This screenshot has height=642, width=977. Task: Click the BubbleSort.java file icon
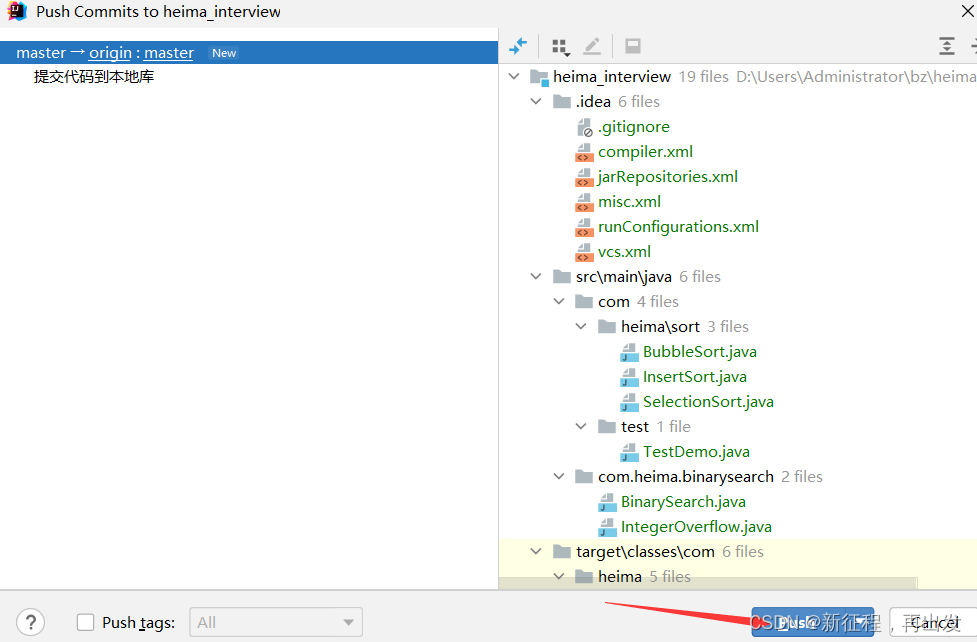pos(629,352)
